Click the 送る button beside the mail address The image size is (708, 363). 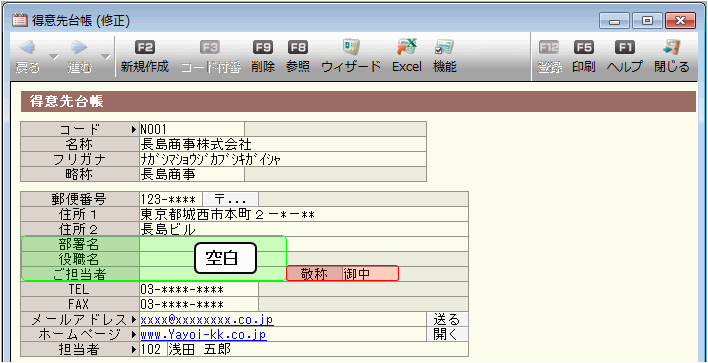pos(447,319)
